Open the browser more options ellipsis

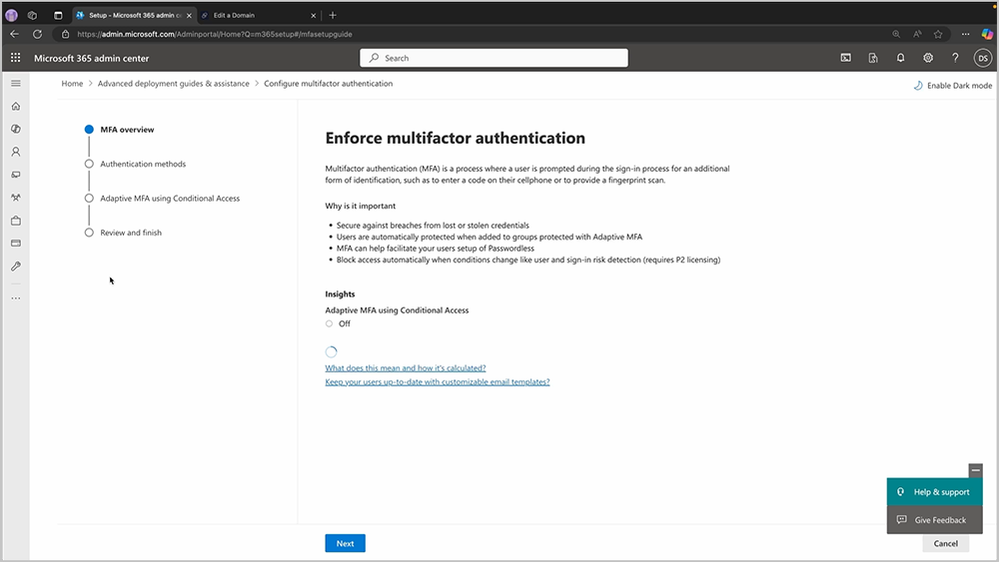pyautogui.click(x=965, y=34)
